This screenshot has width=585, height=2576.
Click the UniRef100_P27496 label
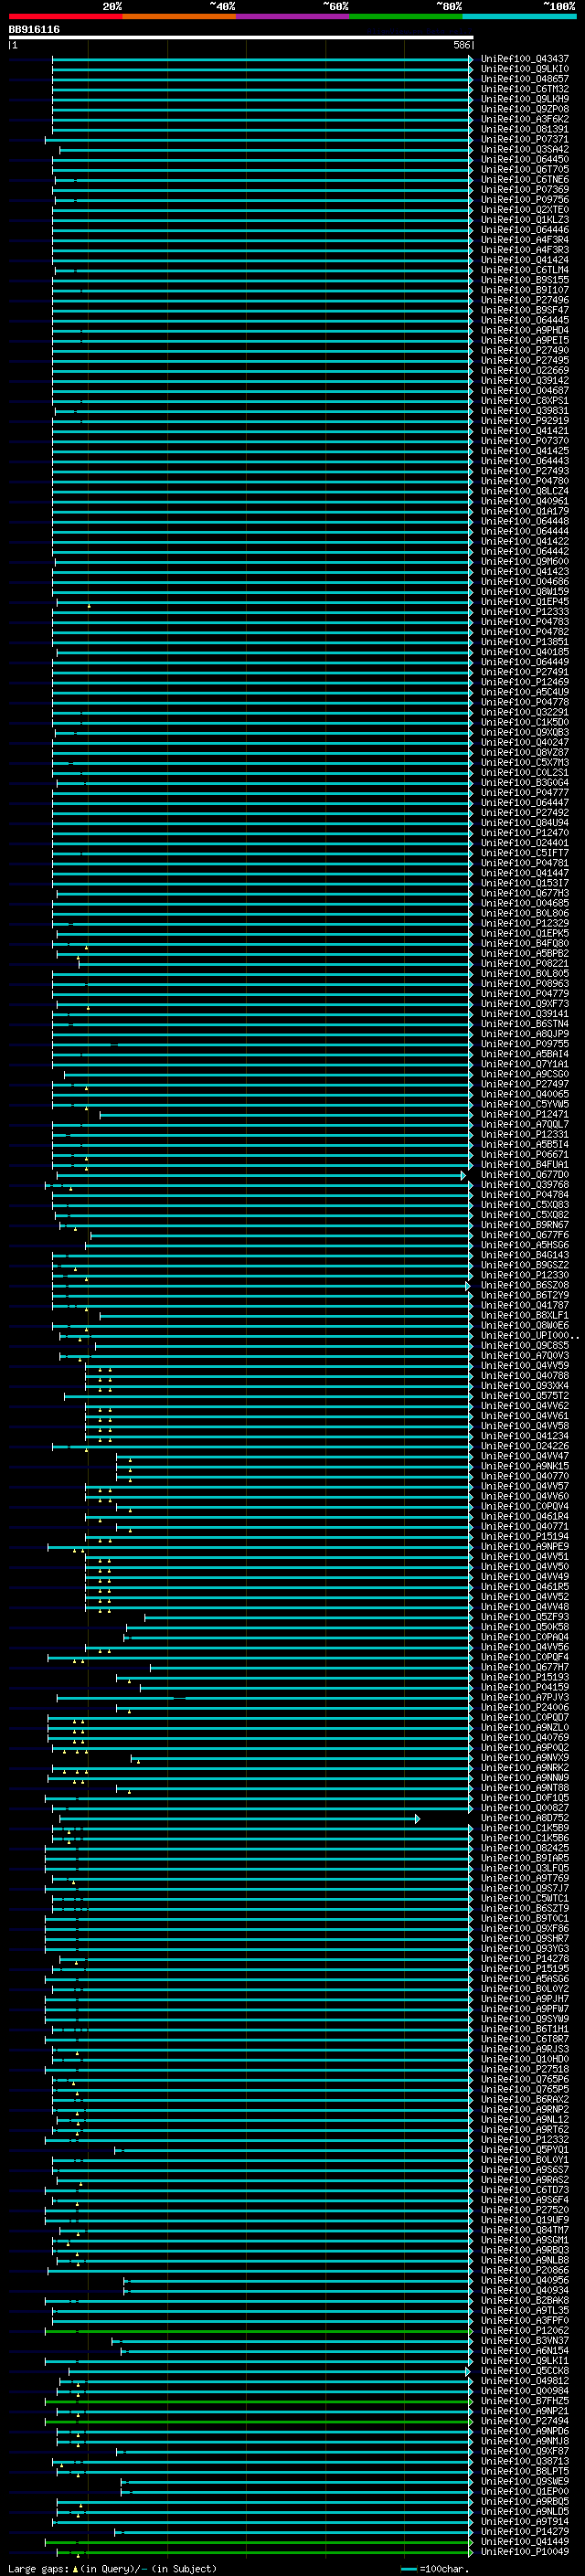pos(525,300)
